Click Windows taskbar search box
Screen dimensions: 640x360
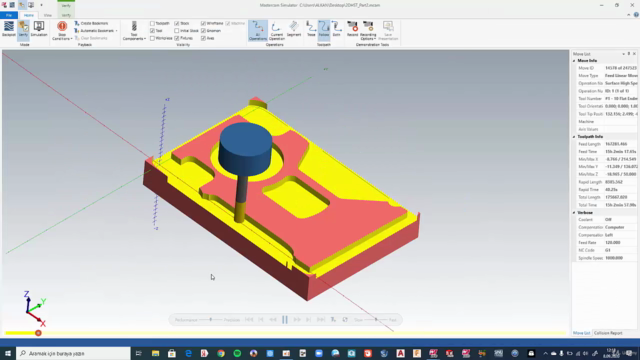pyautogui.click(x=73, y=353)
